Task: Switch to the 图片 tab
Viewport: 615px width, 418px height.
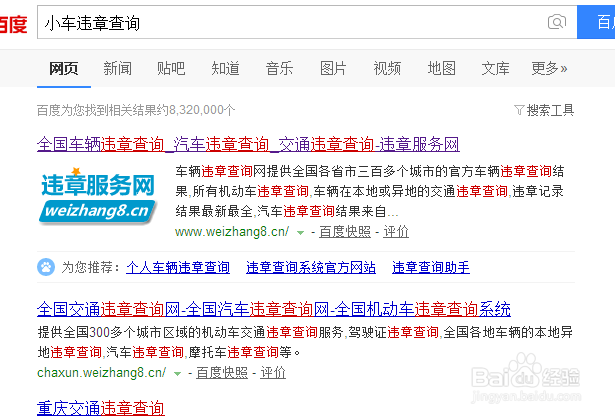Action: [333, 69]
